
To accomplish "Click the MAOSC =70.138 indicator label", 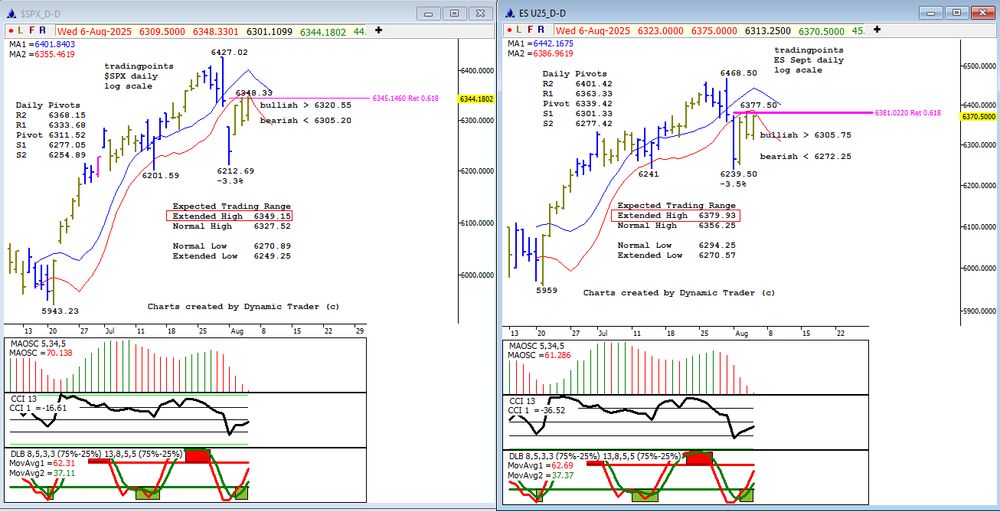I will [x=40, y=352].
